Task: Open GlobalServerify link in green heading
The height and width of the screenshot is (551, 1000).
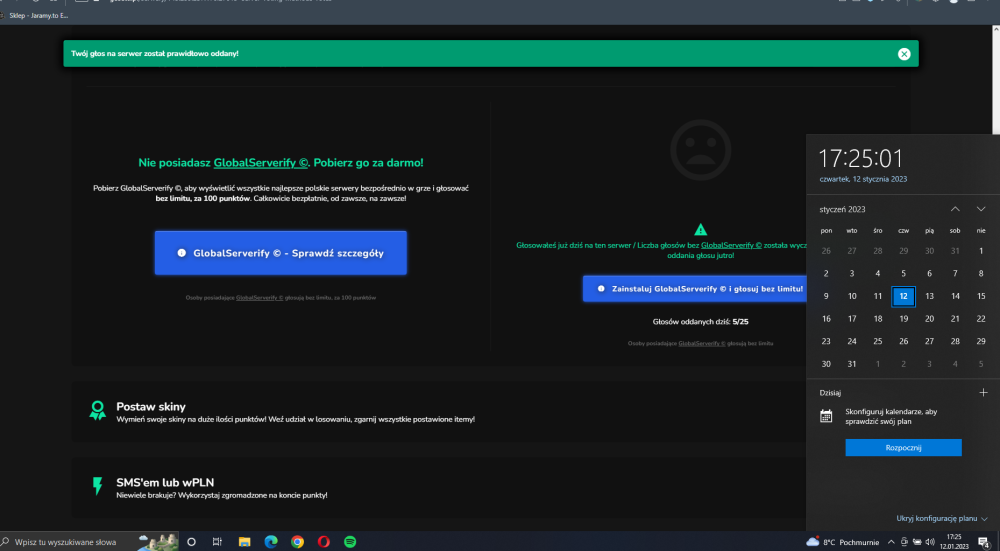Action: (261, 163)
